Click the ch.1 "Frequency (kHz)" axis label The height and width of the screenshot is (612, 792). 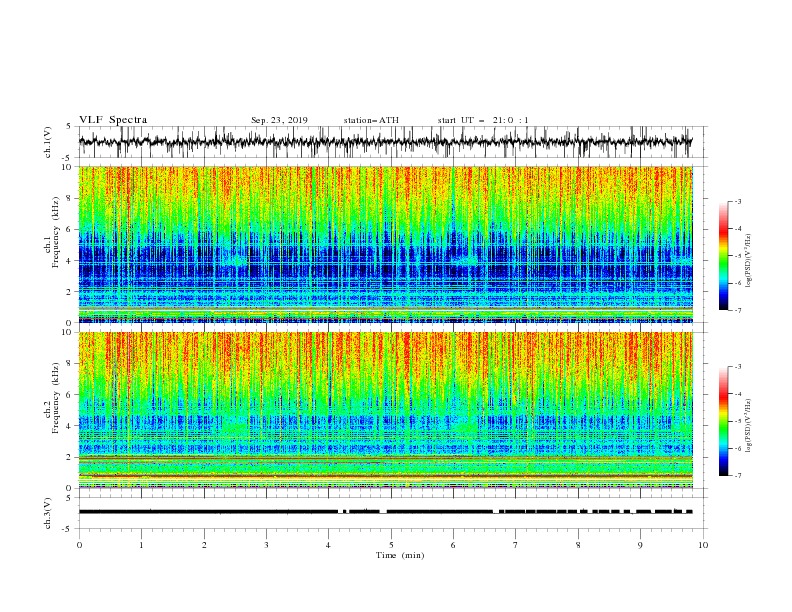[56, 232]
